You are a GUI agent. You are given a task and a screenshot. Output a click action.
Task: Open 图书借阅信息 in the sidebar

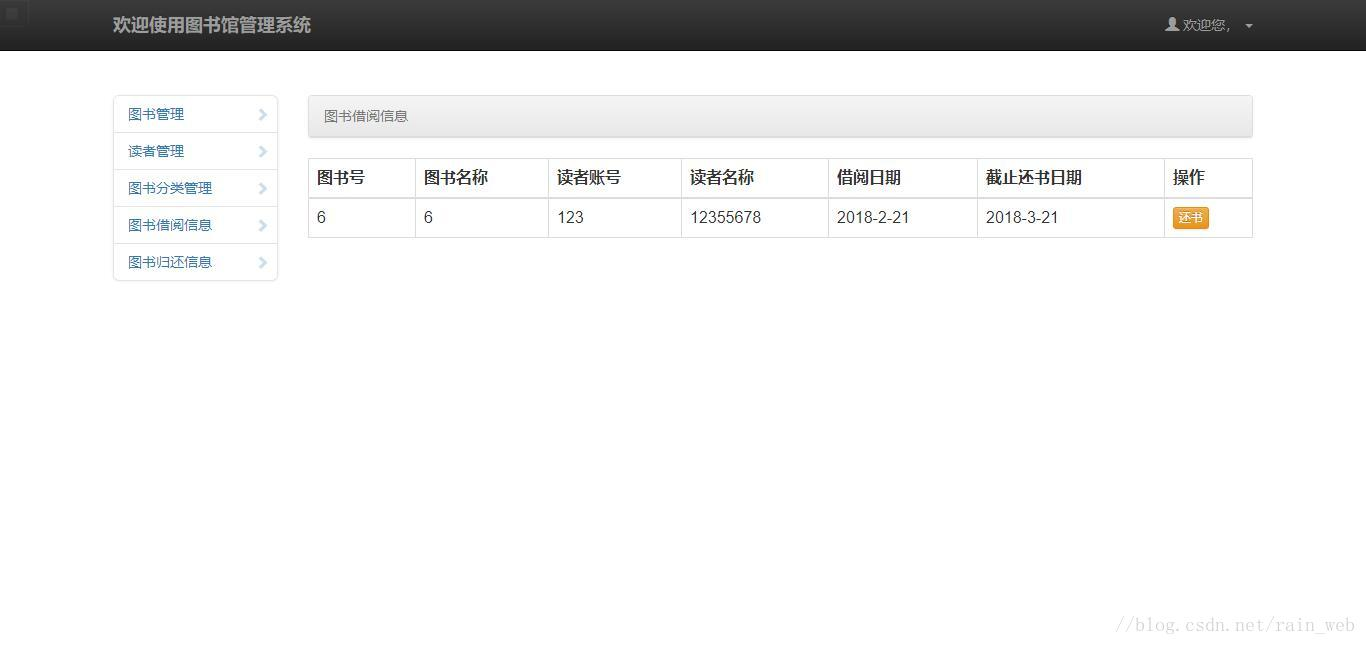point(195,225)
